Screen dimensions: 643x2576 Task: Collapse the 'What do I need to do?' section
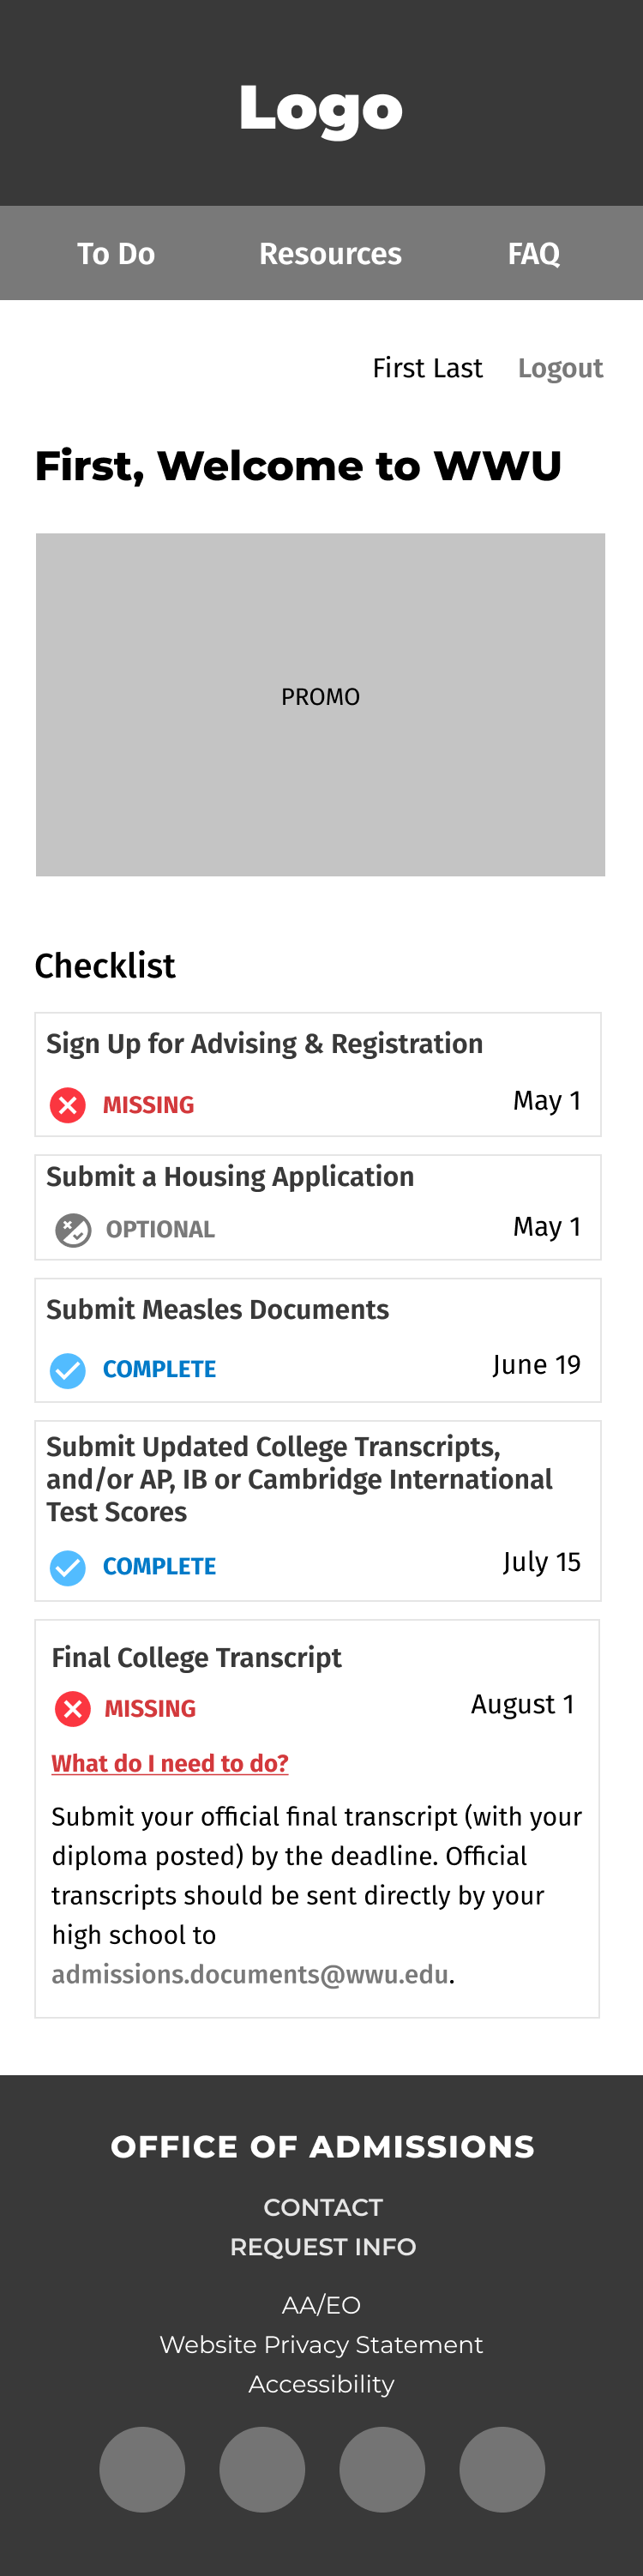[170, 1763]
